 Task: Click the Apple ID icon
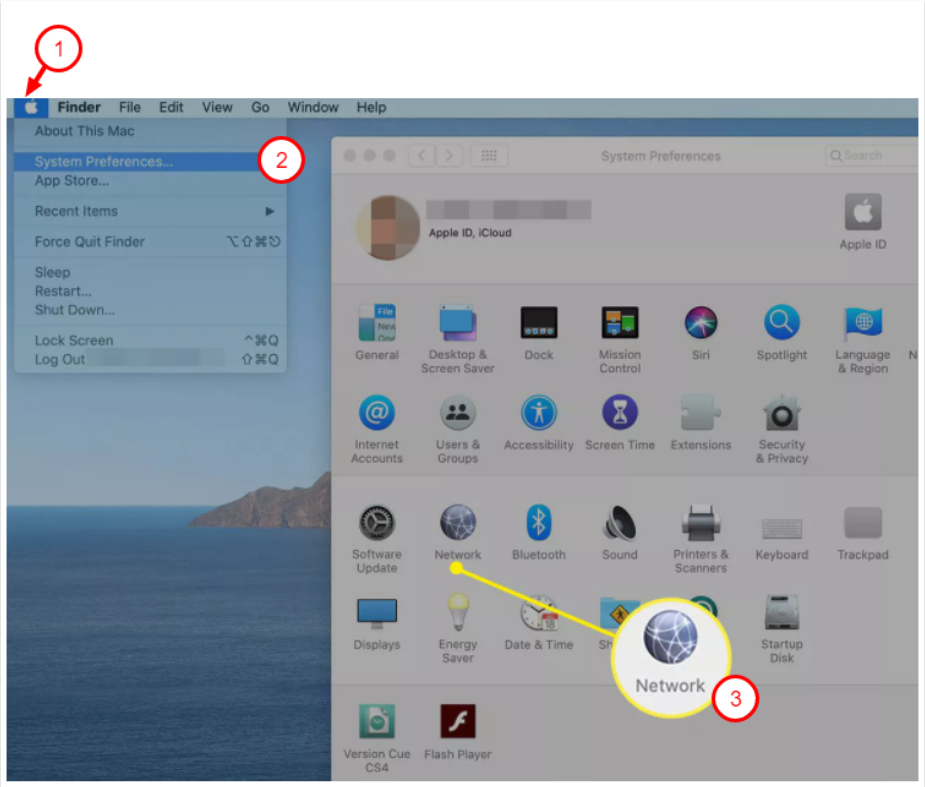tap(863, 211)
